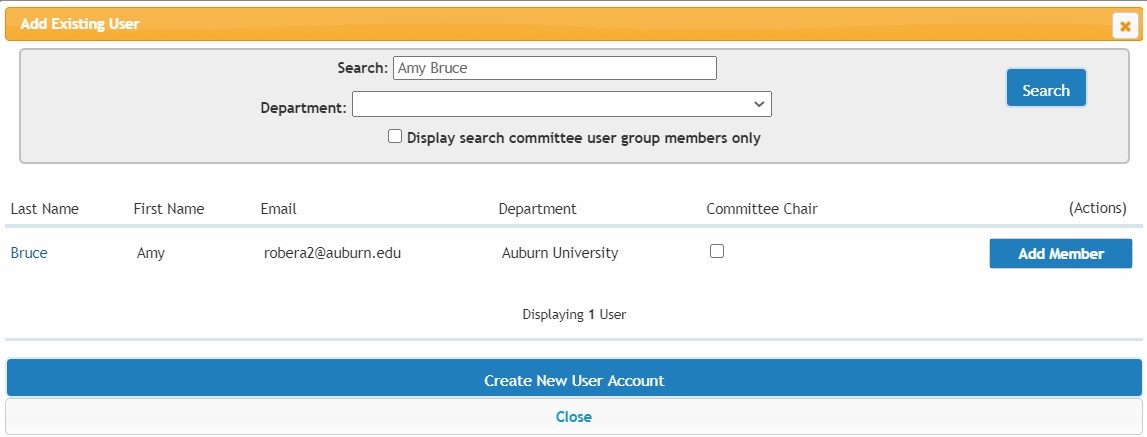Close the dialog with the X icon
The height and width of the screenshot is (437, 1147).
pos(1126,26)
